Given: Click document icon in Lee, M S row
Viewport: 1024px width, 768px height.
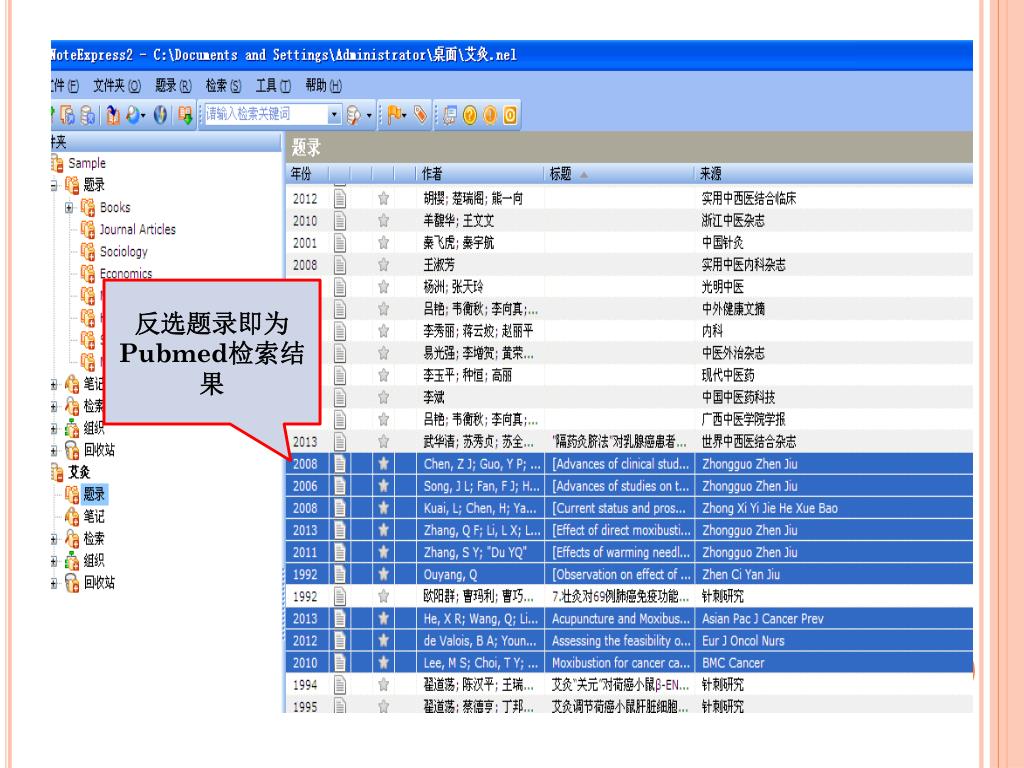Looking at the screenshot, I should (x=340, y=663).
